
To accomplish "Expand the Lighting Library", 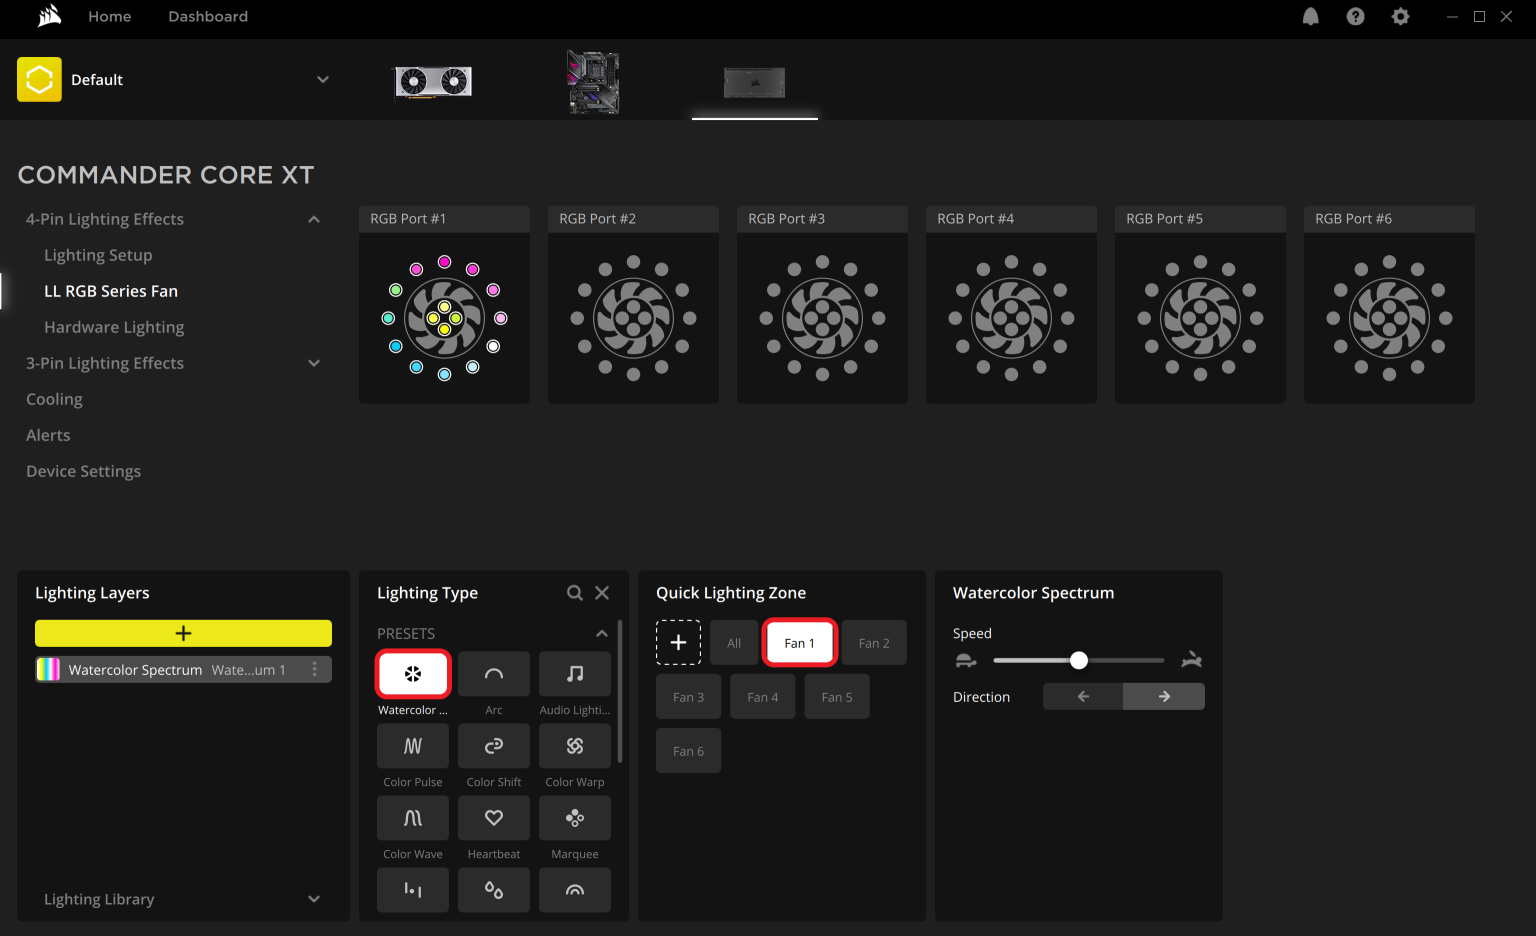I will tap(314, 899).
